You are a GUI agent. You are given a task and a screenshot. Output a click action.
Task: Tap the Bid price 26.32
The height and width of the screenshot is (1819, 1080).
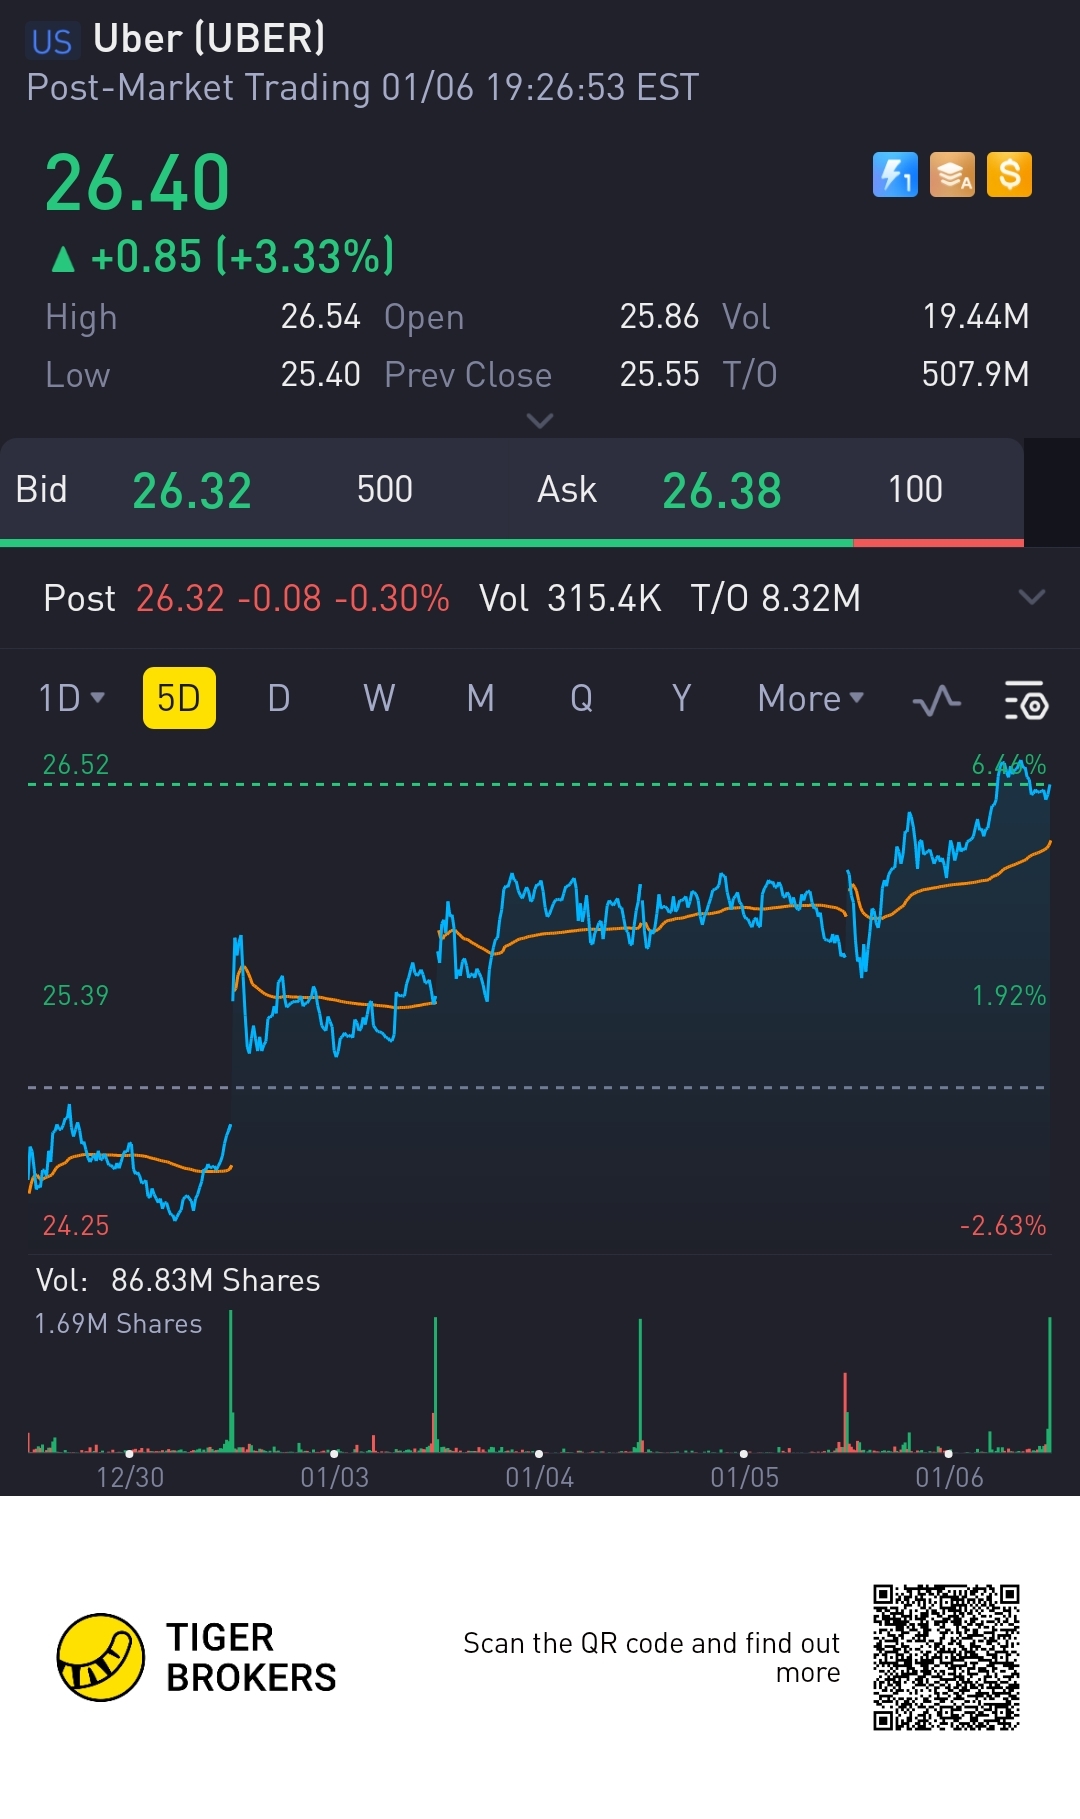(x=192, y=491)
